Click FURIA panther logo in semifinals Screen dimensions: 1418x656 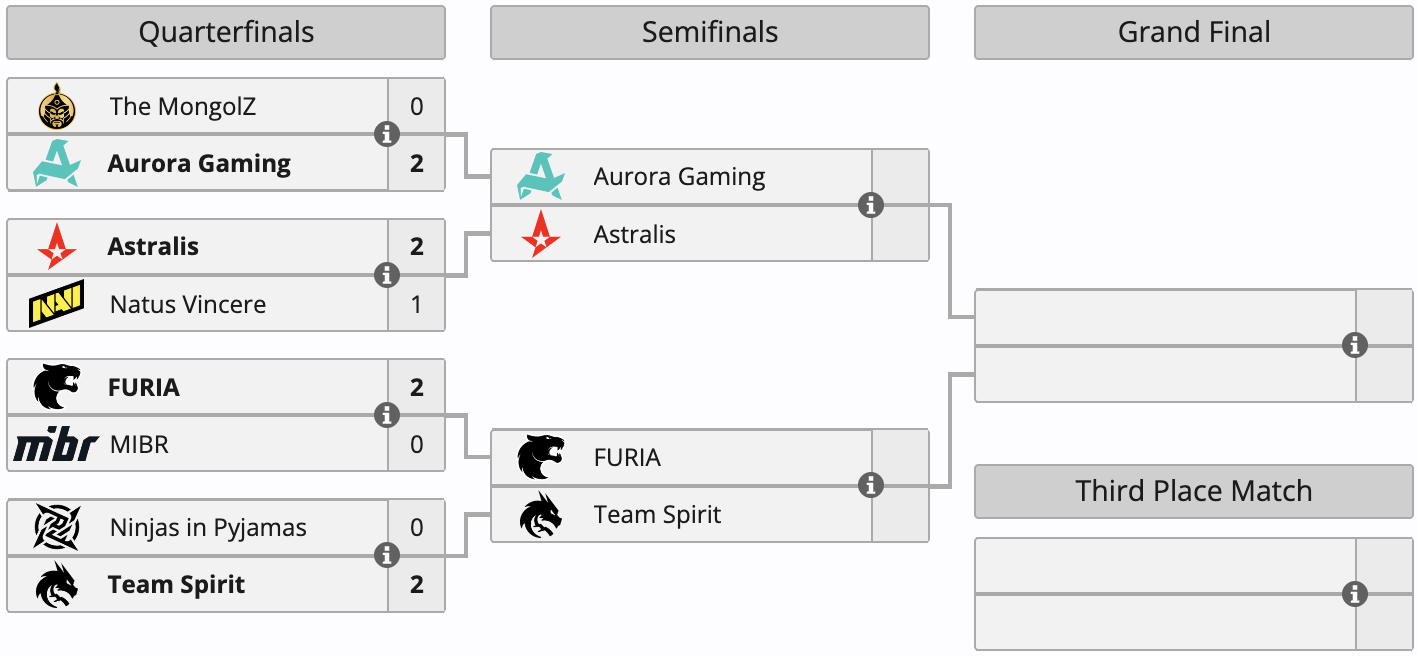tap(541, 457)
